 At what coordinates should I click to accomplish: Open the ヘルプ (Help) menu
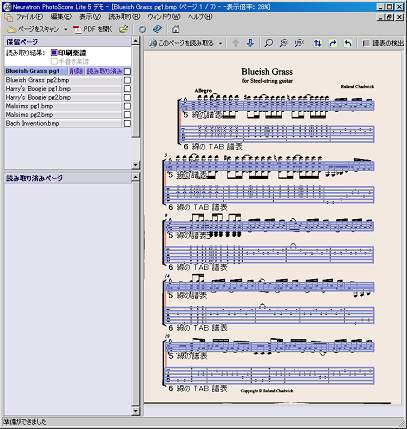(x=199, y=17)
